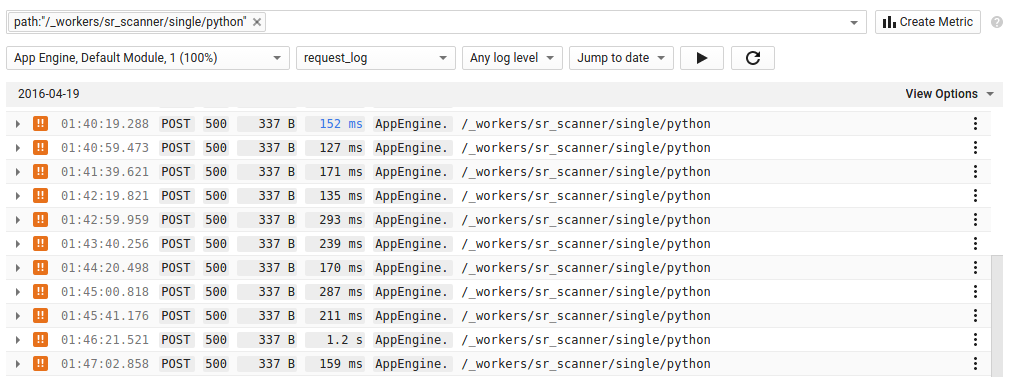The height and width of the screenshot is (377, 1010).
Task: Open the three-dot menu for the 01:47:02.858 entry
Action: (x=976, y=363)
